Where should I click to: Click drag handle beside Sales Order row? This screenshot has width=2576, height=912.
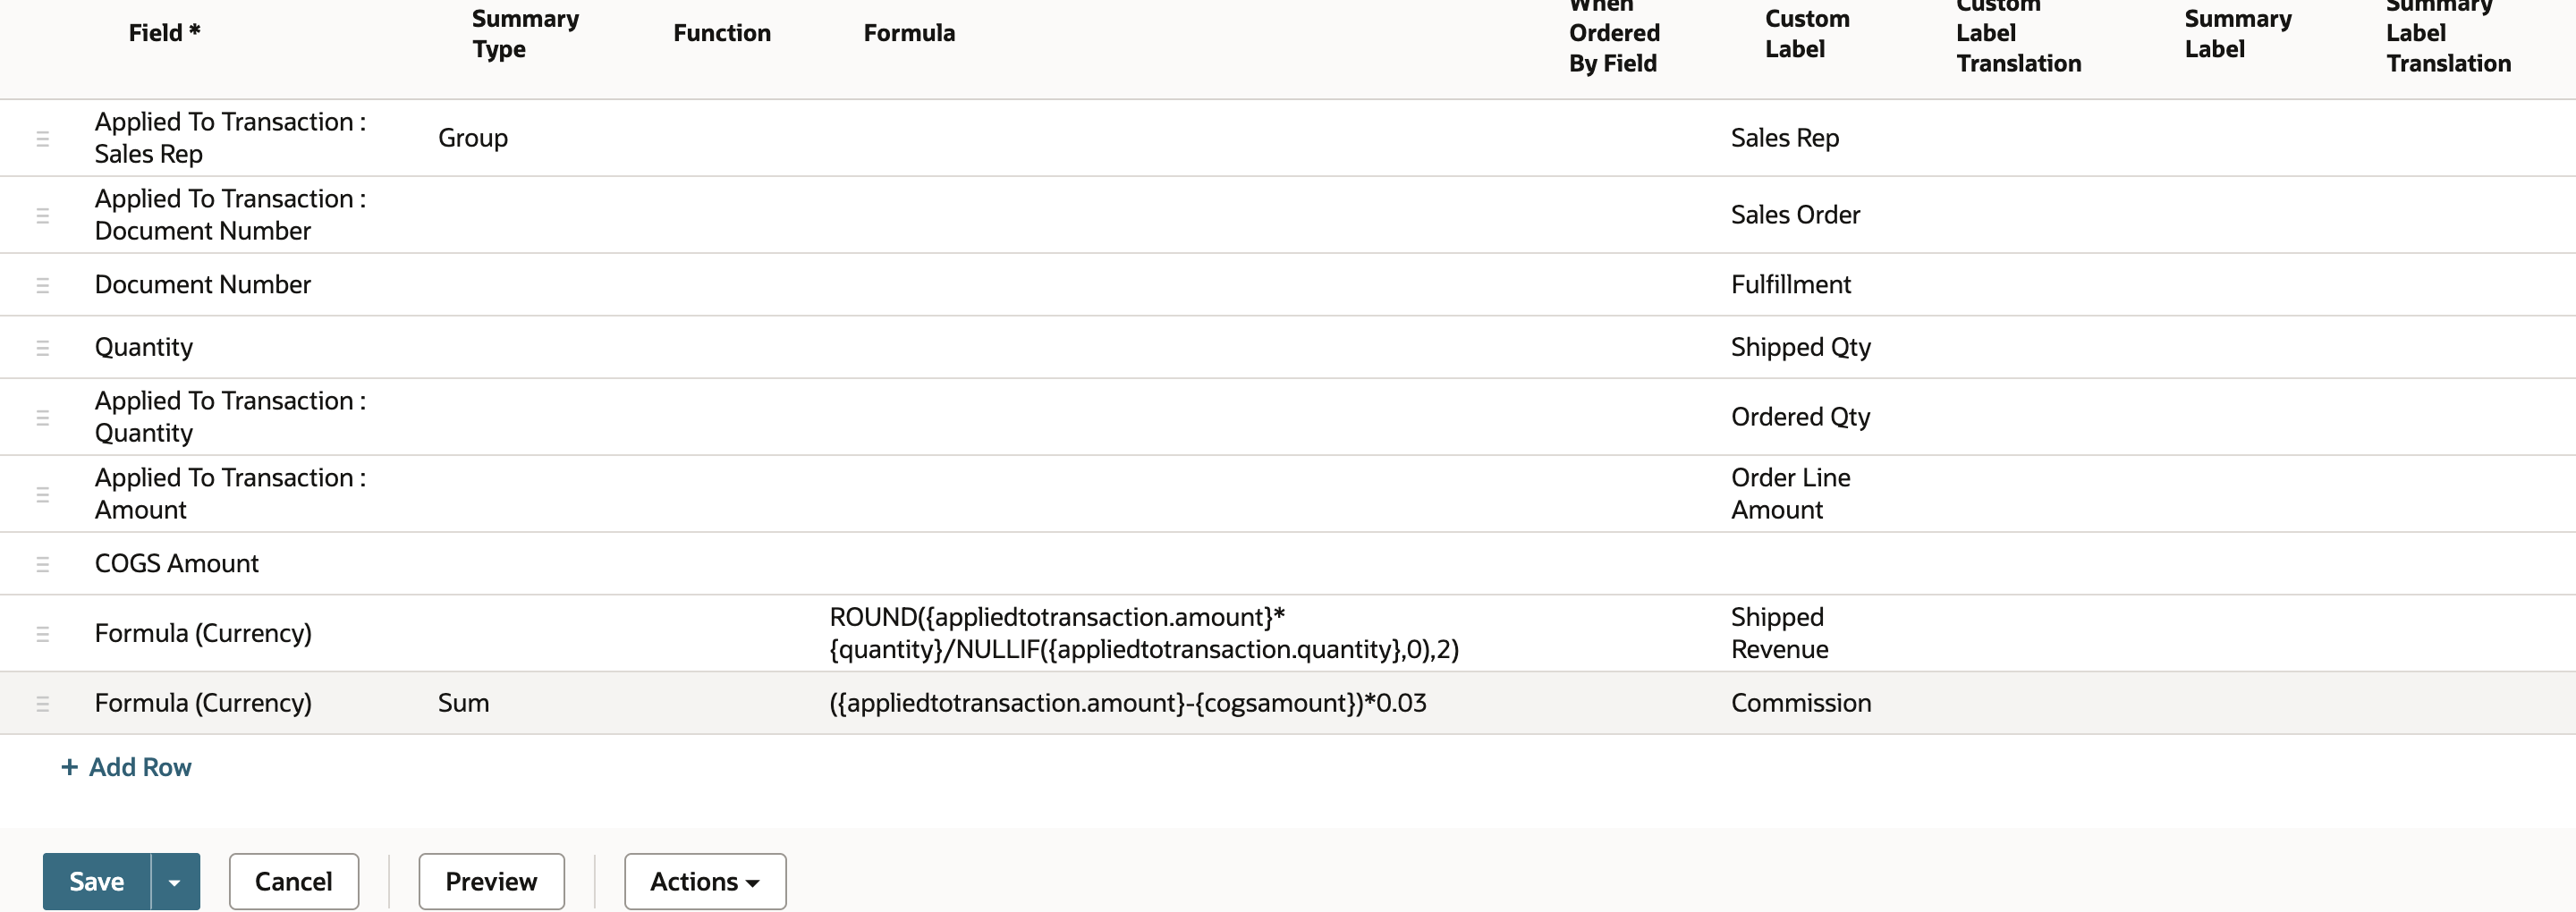click(x=42, y=215)
